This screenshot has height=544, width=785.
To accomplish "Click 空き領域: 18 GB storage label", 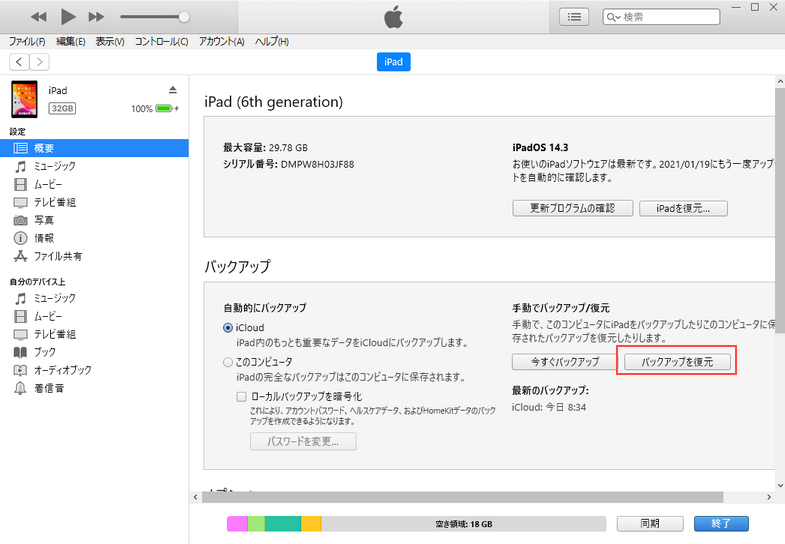I will pyautogui.click(x=464, y=524).
